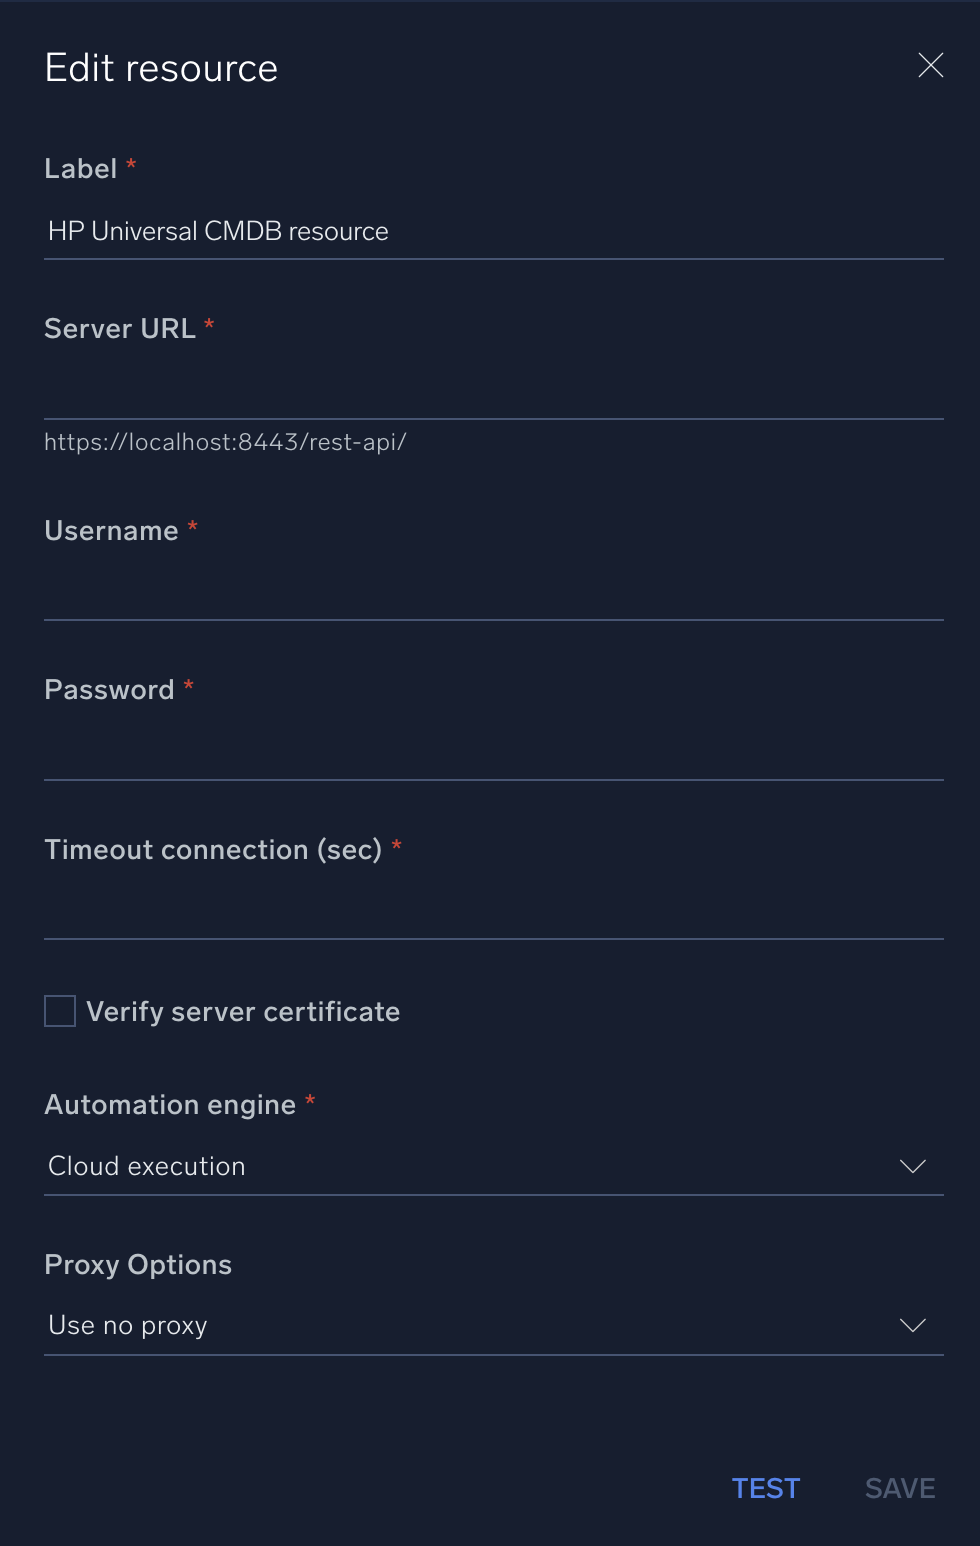Close the Edit resource dialog
Image resolution: width=980 pixels, height=1546 pixels.
(x=930, y=65)
